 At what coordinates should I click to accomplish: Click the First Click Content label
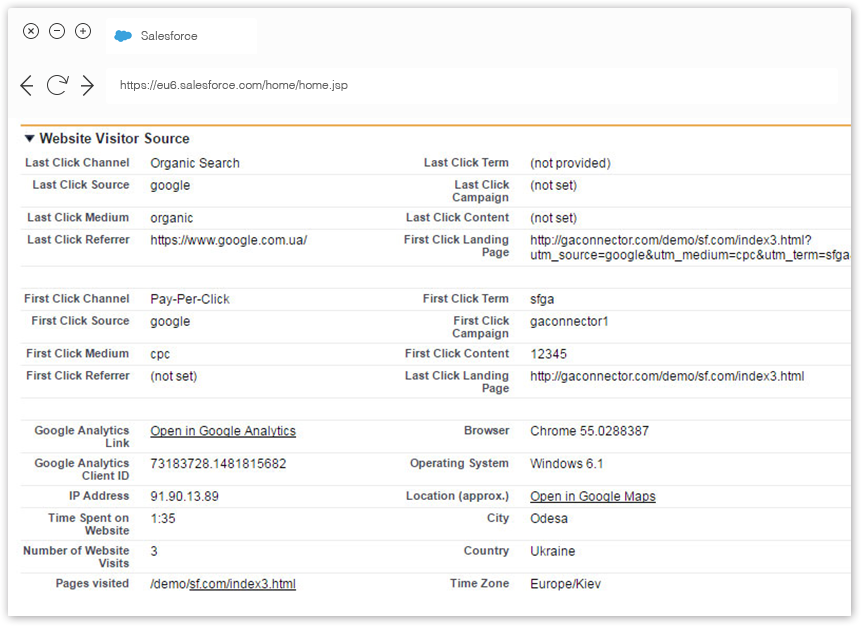pos(457,354)
